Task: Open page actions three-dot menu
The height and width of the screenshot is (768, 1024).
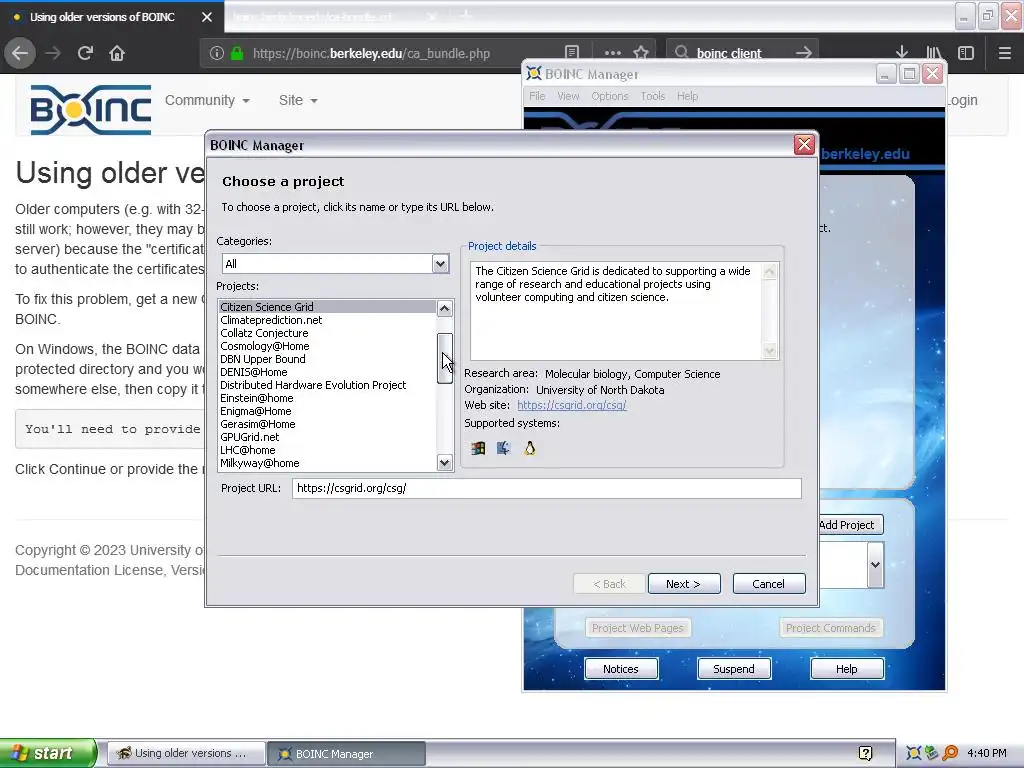Action: point(613,53)
